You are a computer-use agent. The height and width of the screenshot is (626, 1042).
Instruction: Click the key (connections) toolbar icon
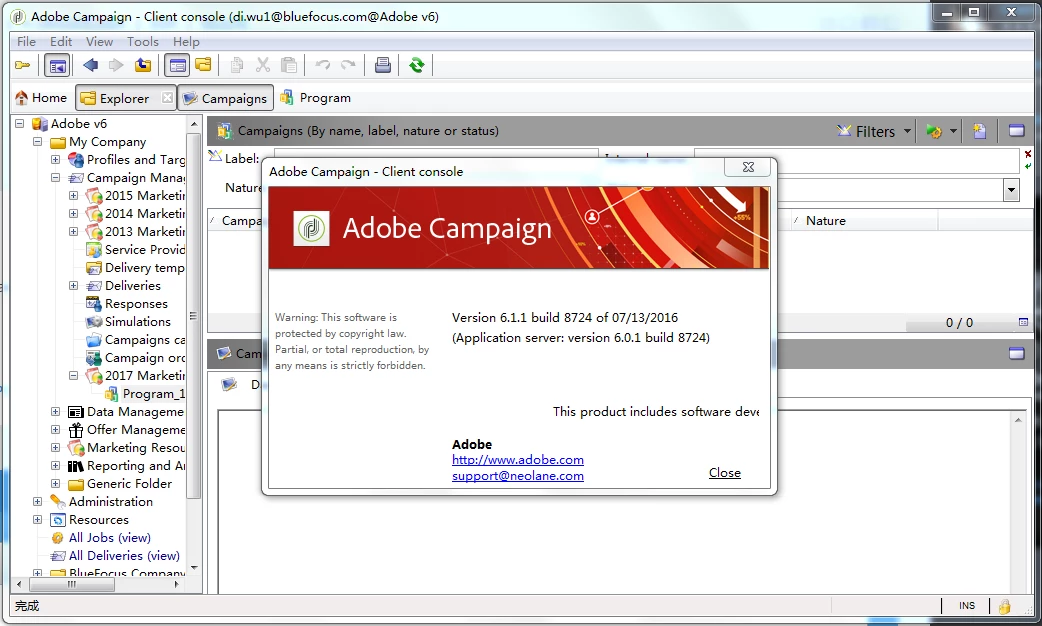pos(23,65)
